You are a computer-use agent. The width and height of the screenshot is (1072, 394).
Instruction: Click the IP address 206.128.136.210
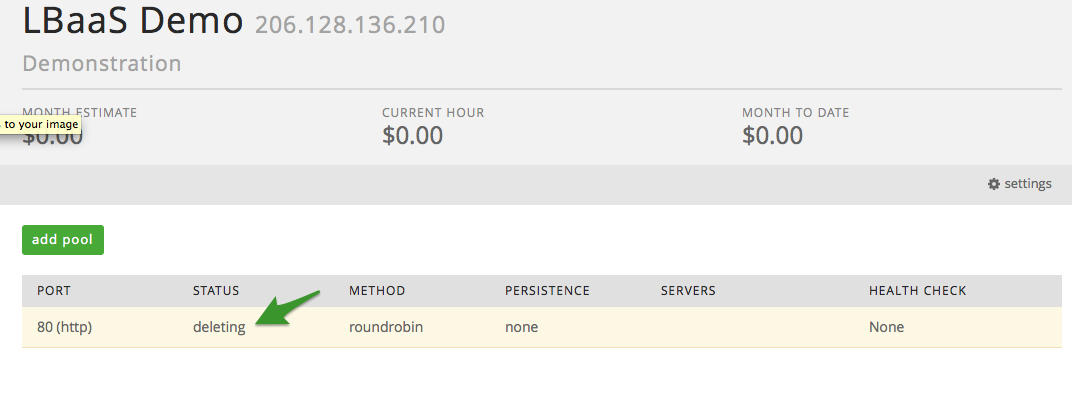click(350, 25)
